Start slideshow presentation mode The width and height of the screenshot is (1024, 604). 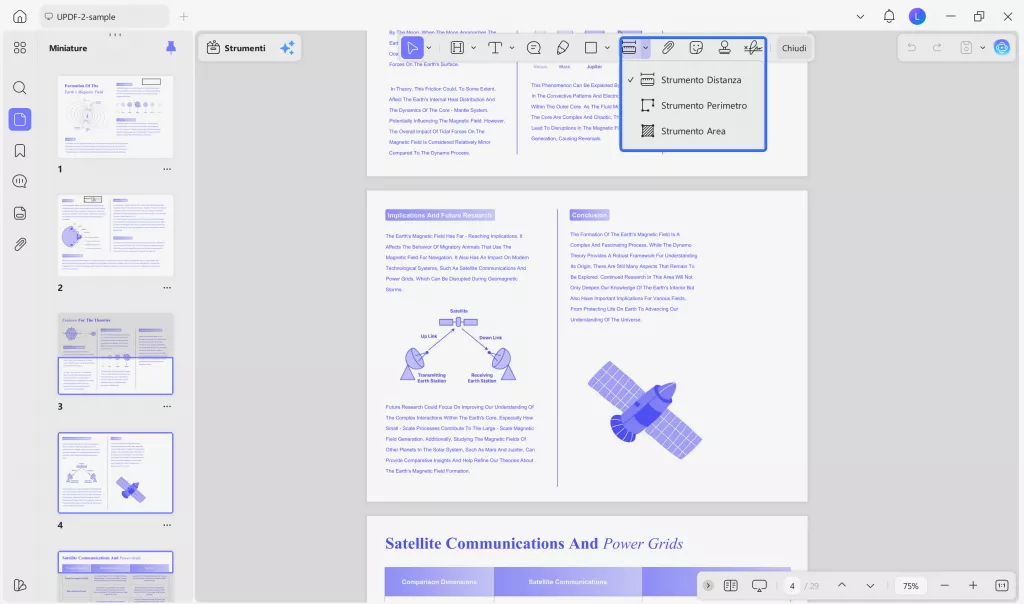(759, 586)
